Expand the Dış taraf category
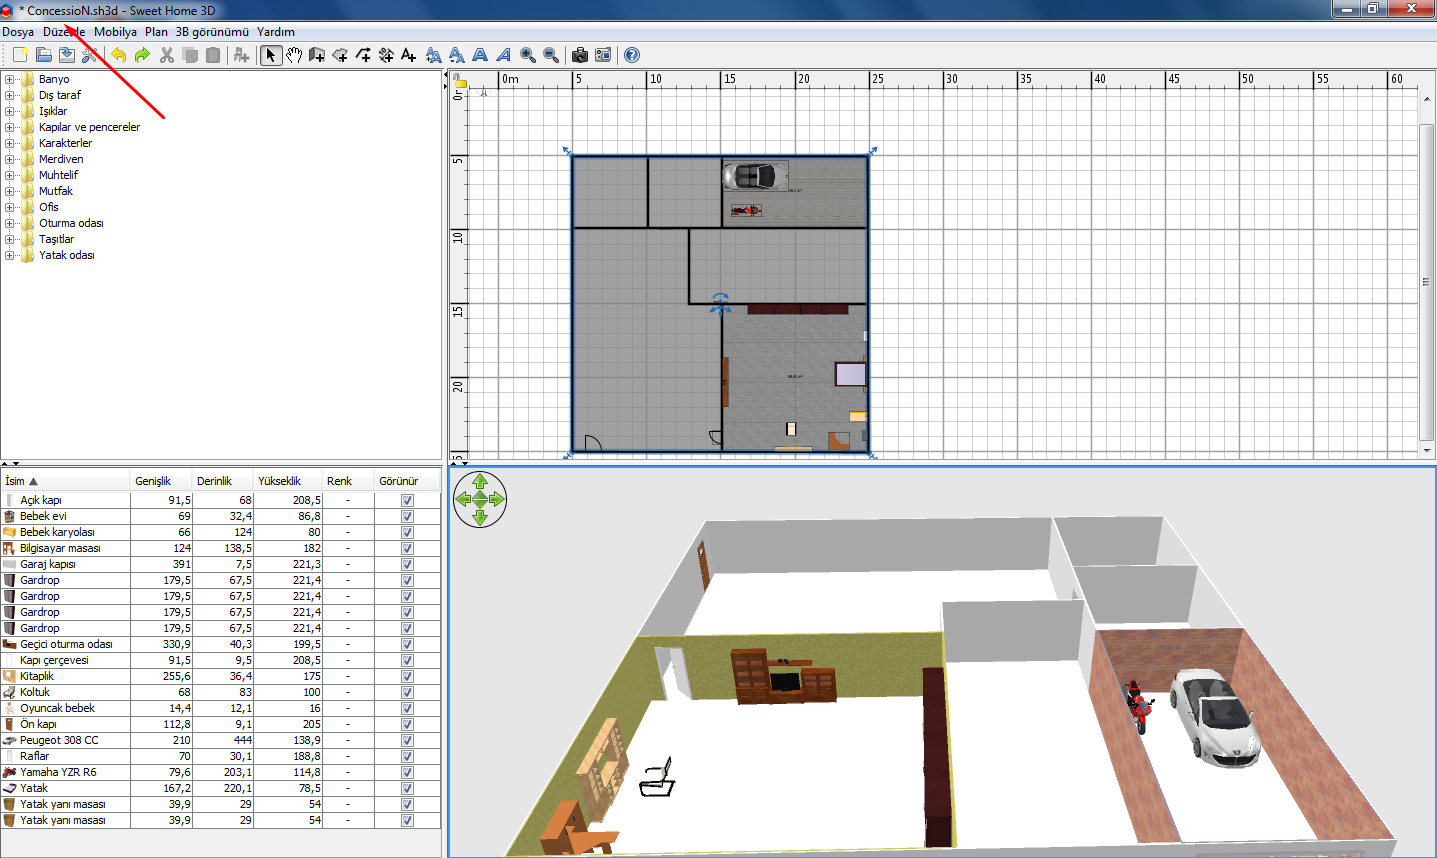 tap(10, 95)
